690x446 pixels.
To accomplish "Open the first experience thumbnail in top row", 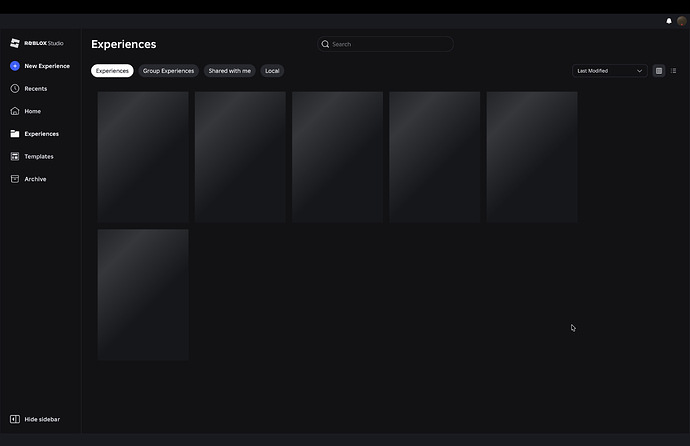I will (143, 157).
